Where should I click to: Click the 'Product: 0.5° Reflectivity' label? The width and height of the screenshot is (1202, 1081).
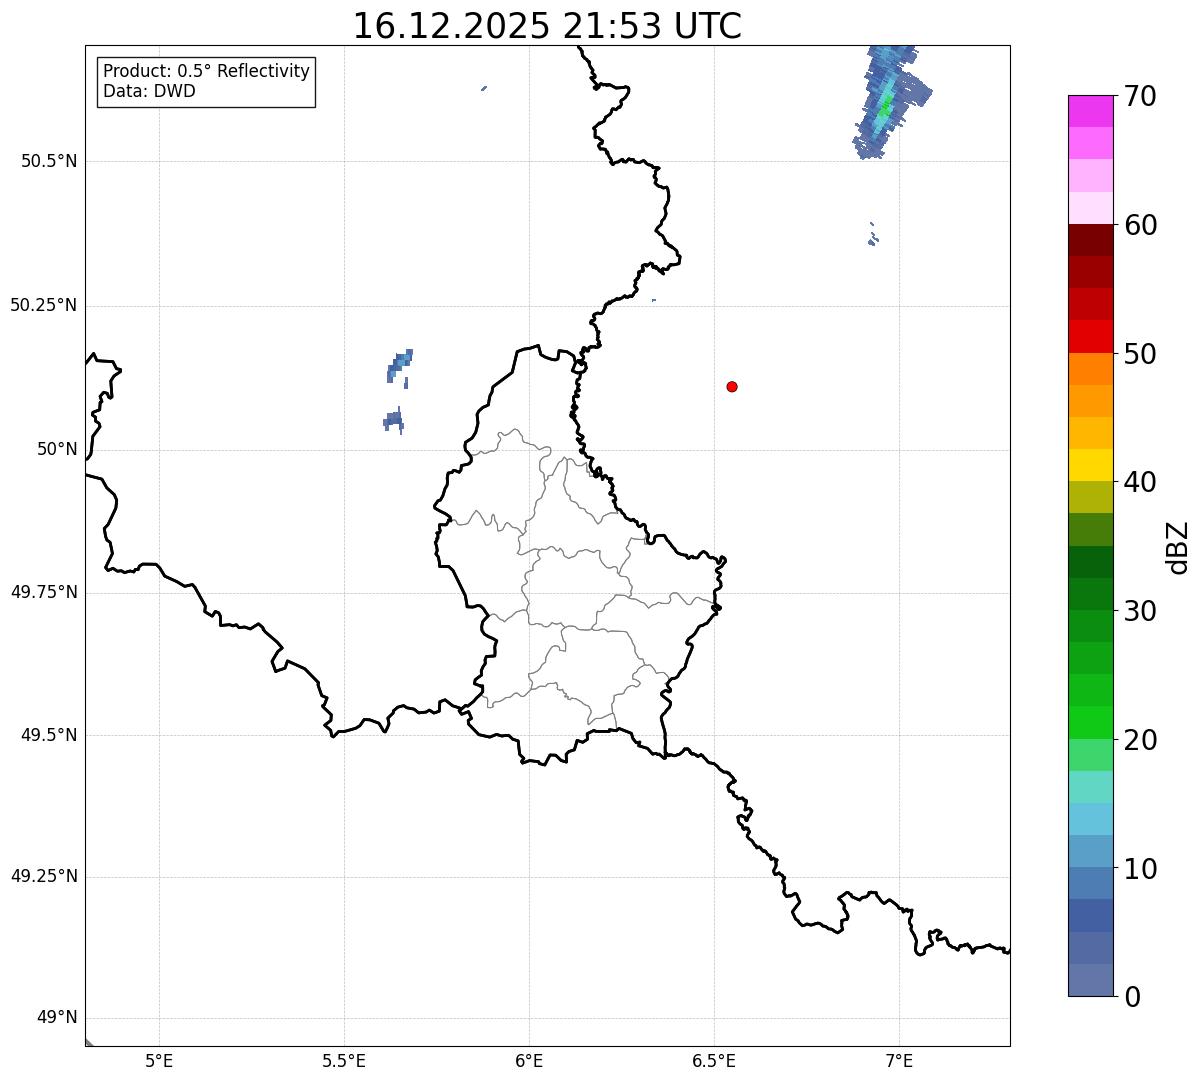[206, 72]
